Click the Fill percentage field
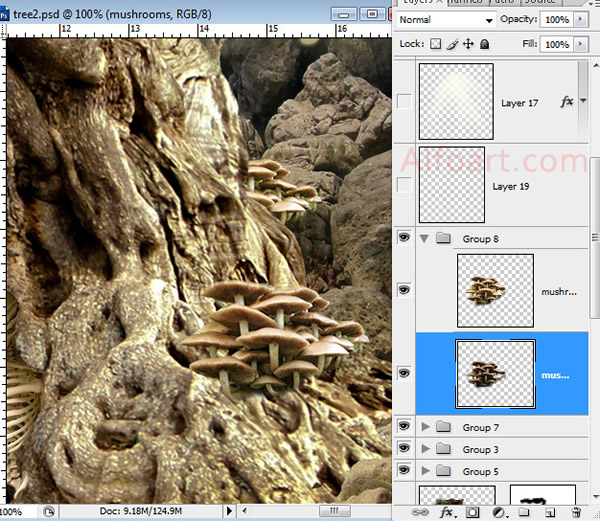 tap(557, 44)
